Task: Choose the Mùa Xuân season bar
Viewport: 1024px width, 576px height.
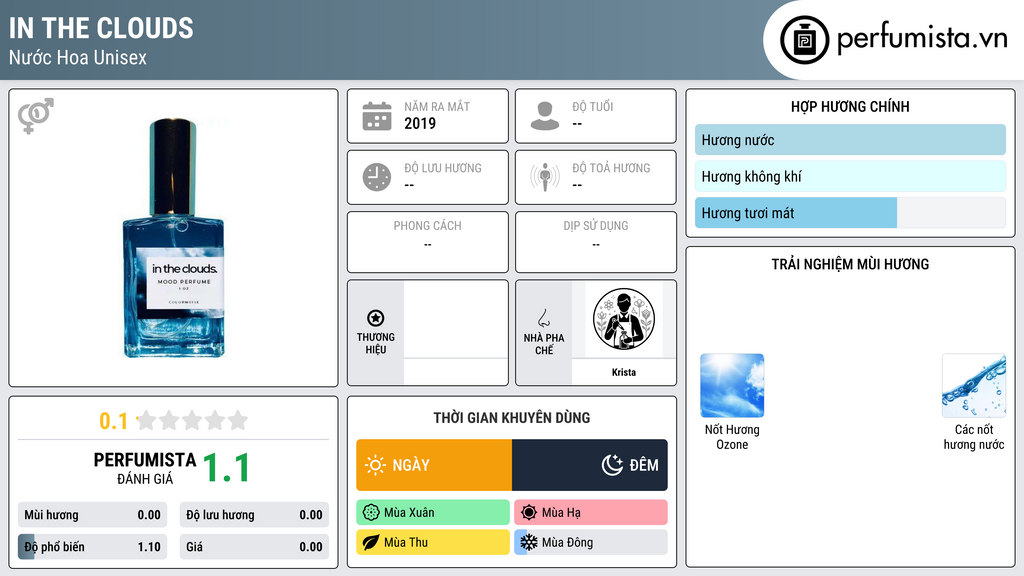Action: point(433,513)
